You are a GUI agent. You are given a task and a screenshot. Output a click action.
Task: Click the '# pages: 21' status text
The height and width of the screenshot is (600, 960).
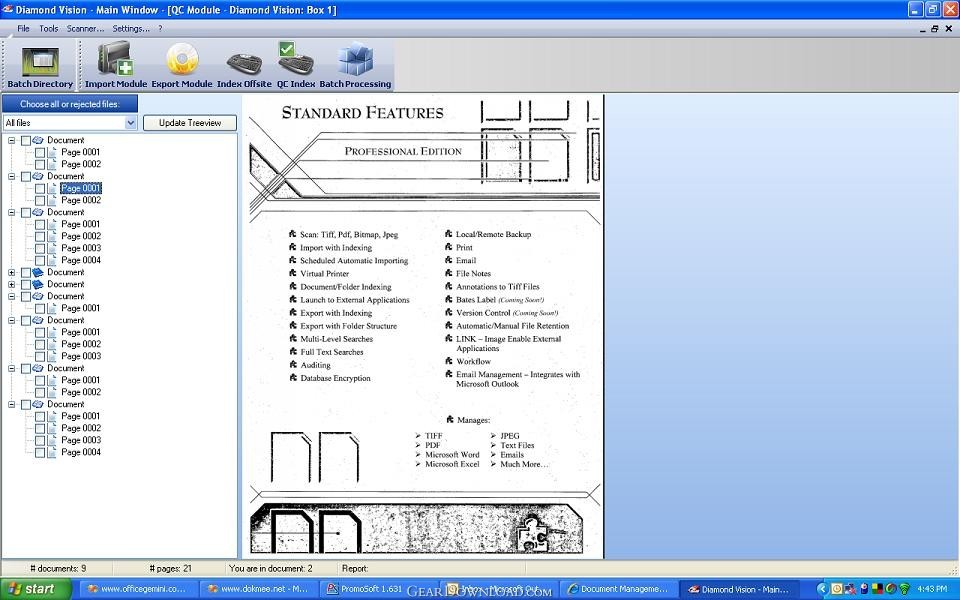[x=170, y=569]
